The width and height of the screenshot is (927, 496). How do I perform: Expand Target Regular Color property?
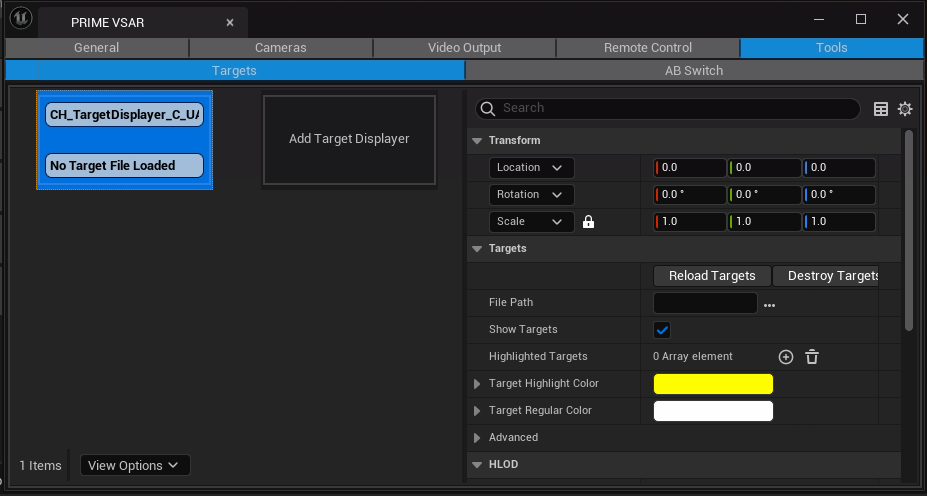477,411
